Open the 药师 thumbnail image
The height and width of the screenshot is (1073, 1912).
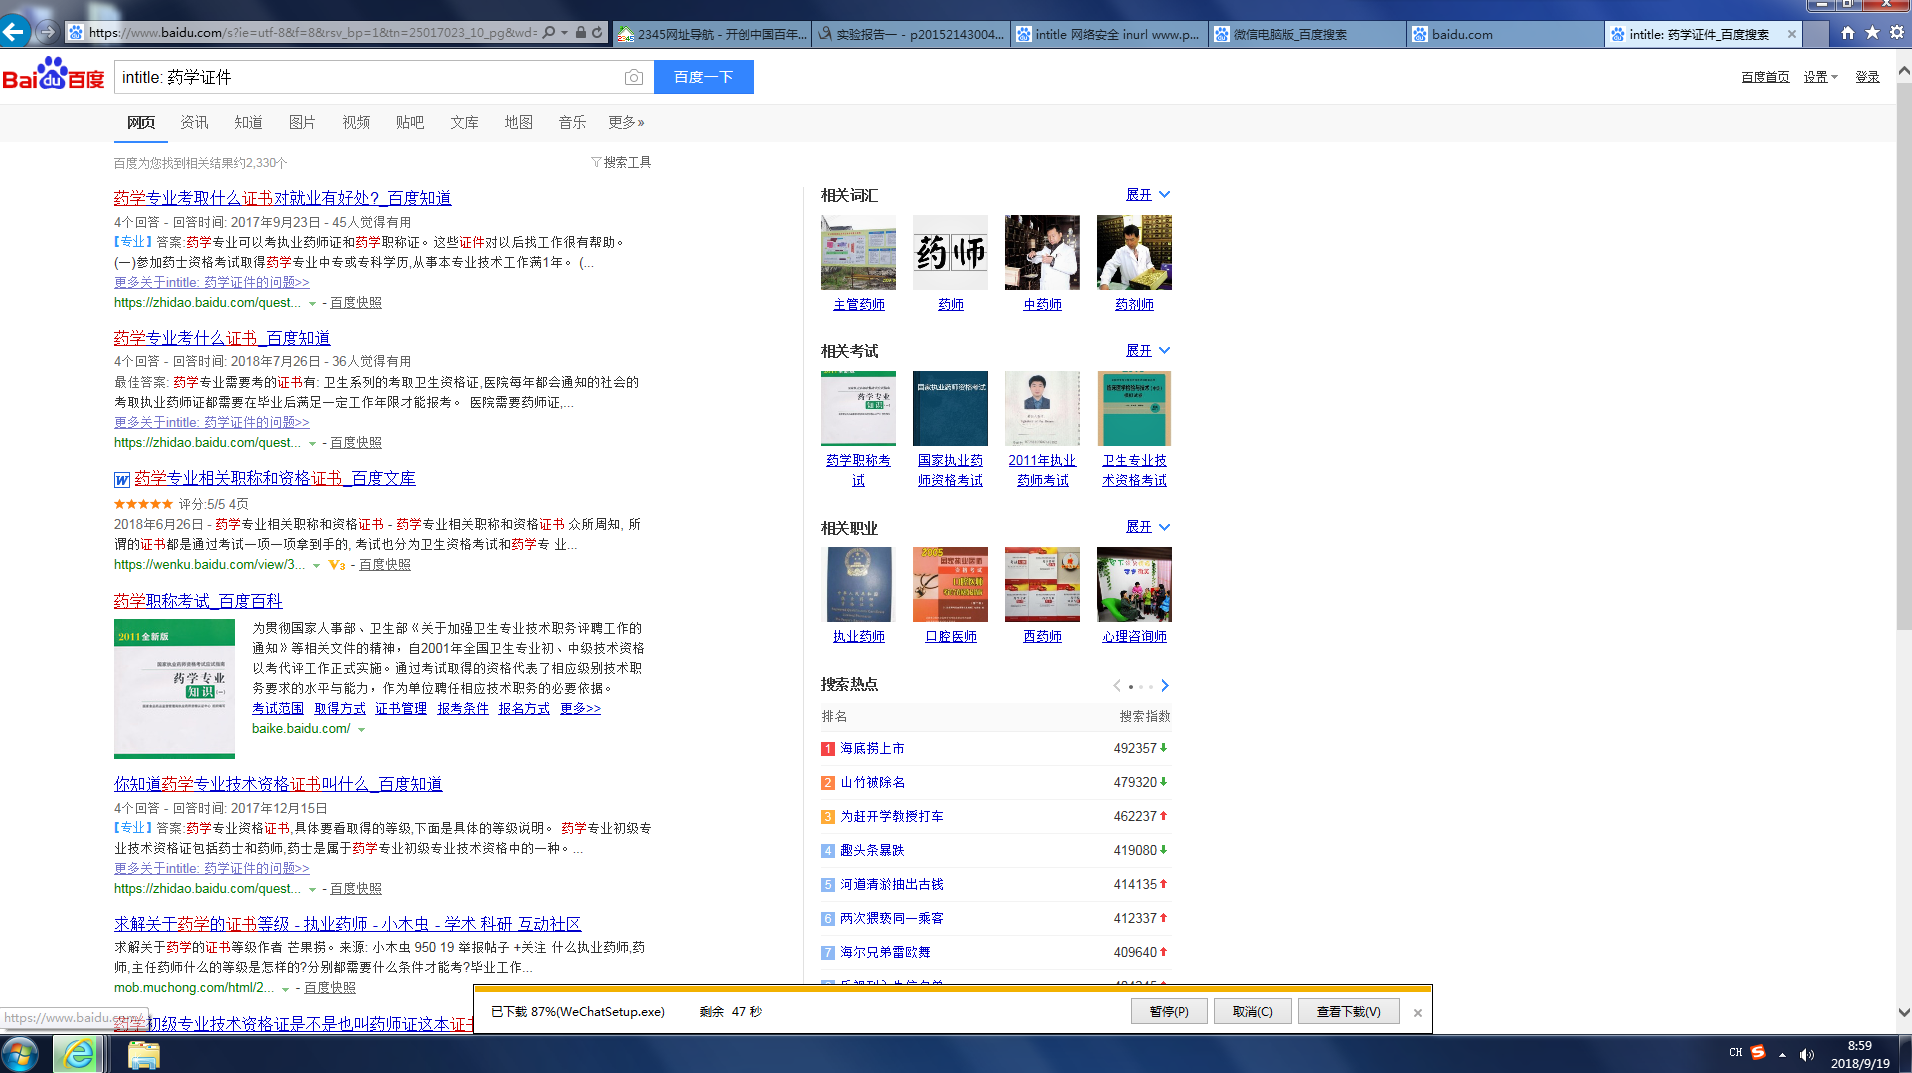[950, 252]
